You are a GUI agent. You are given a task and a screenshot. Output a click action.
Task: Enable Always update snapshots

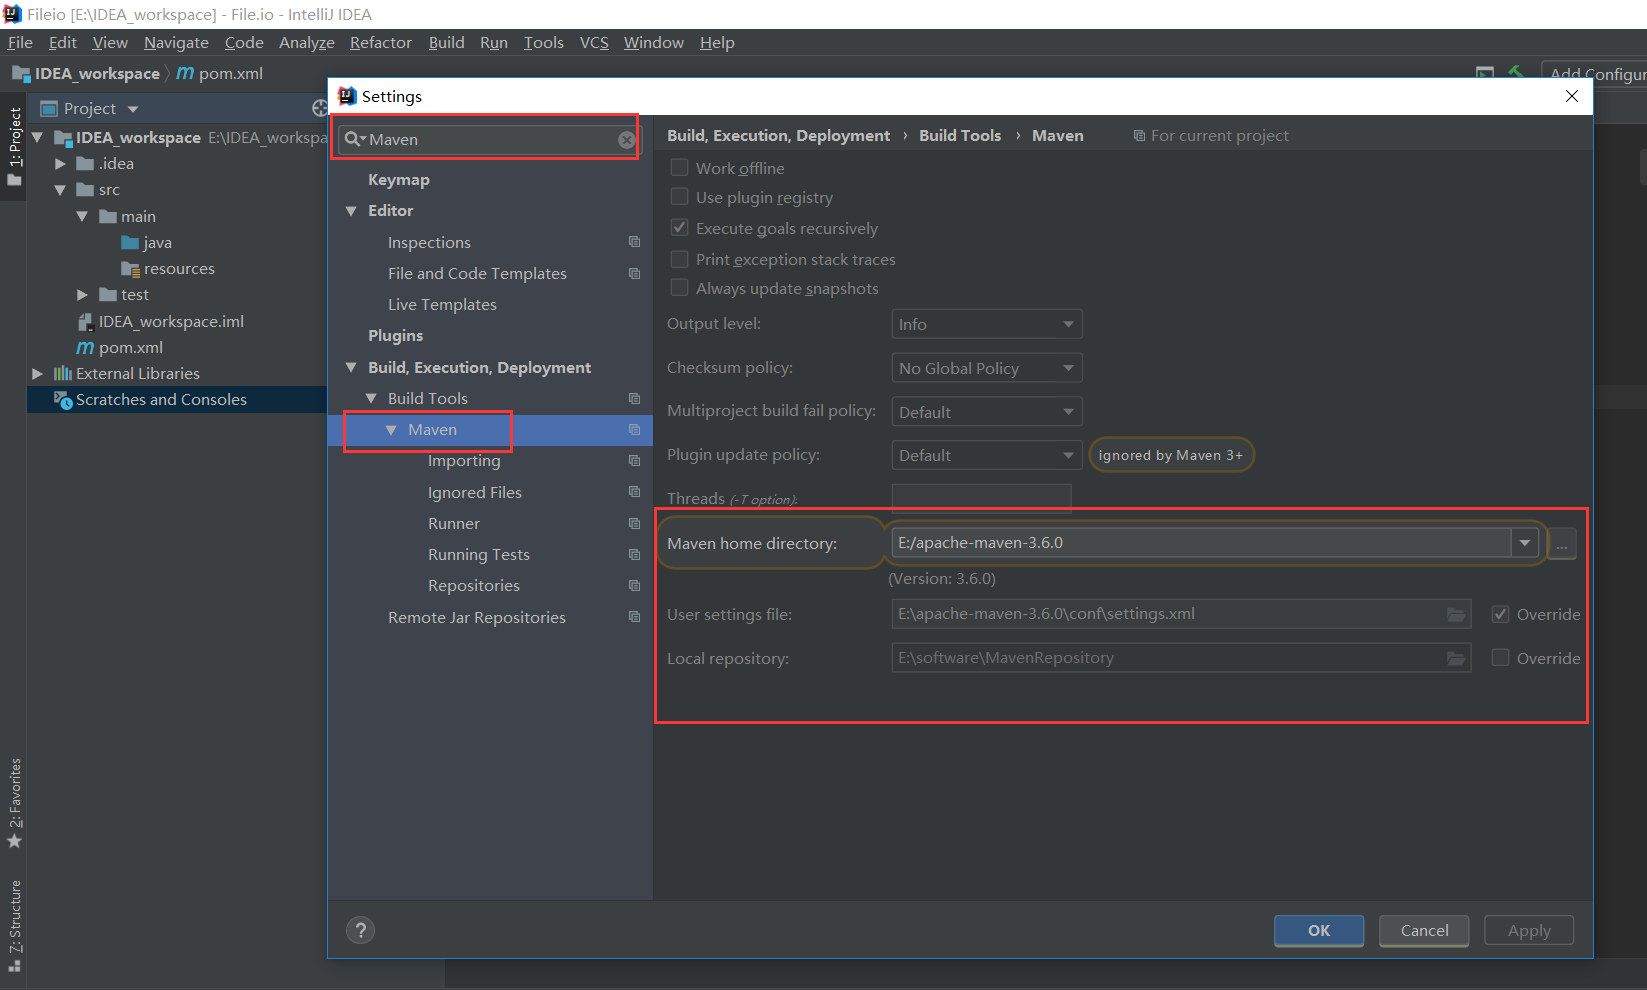pos(679,287)
